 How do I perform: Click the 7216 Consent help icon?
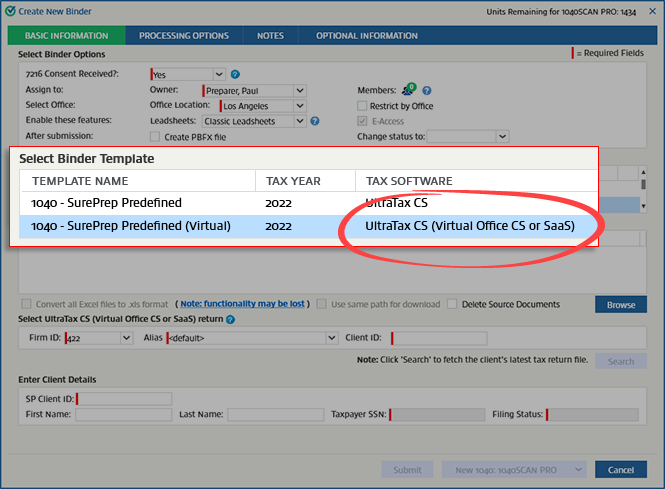235,74
